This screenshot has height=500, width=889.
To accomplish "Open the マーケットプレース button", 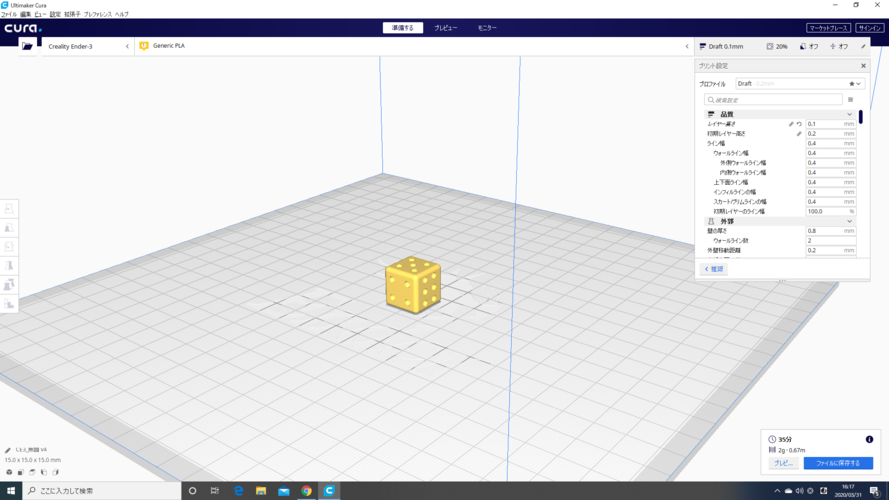I will tap(828, 28).
